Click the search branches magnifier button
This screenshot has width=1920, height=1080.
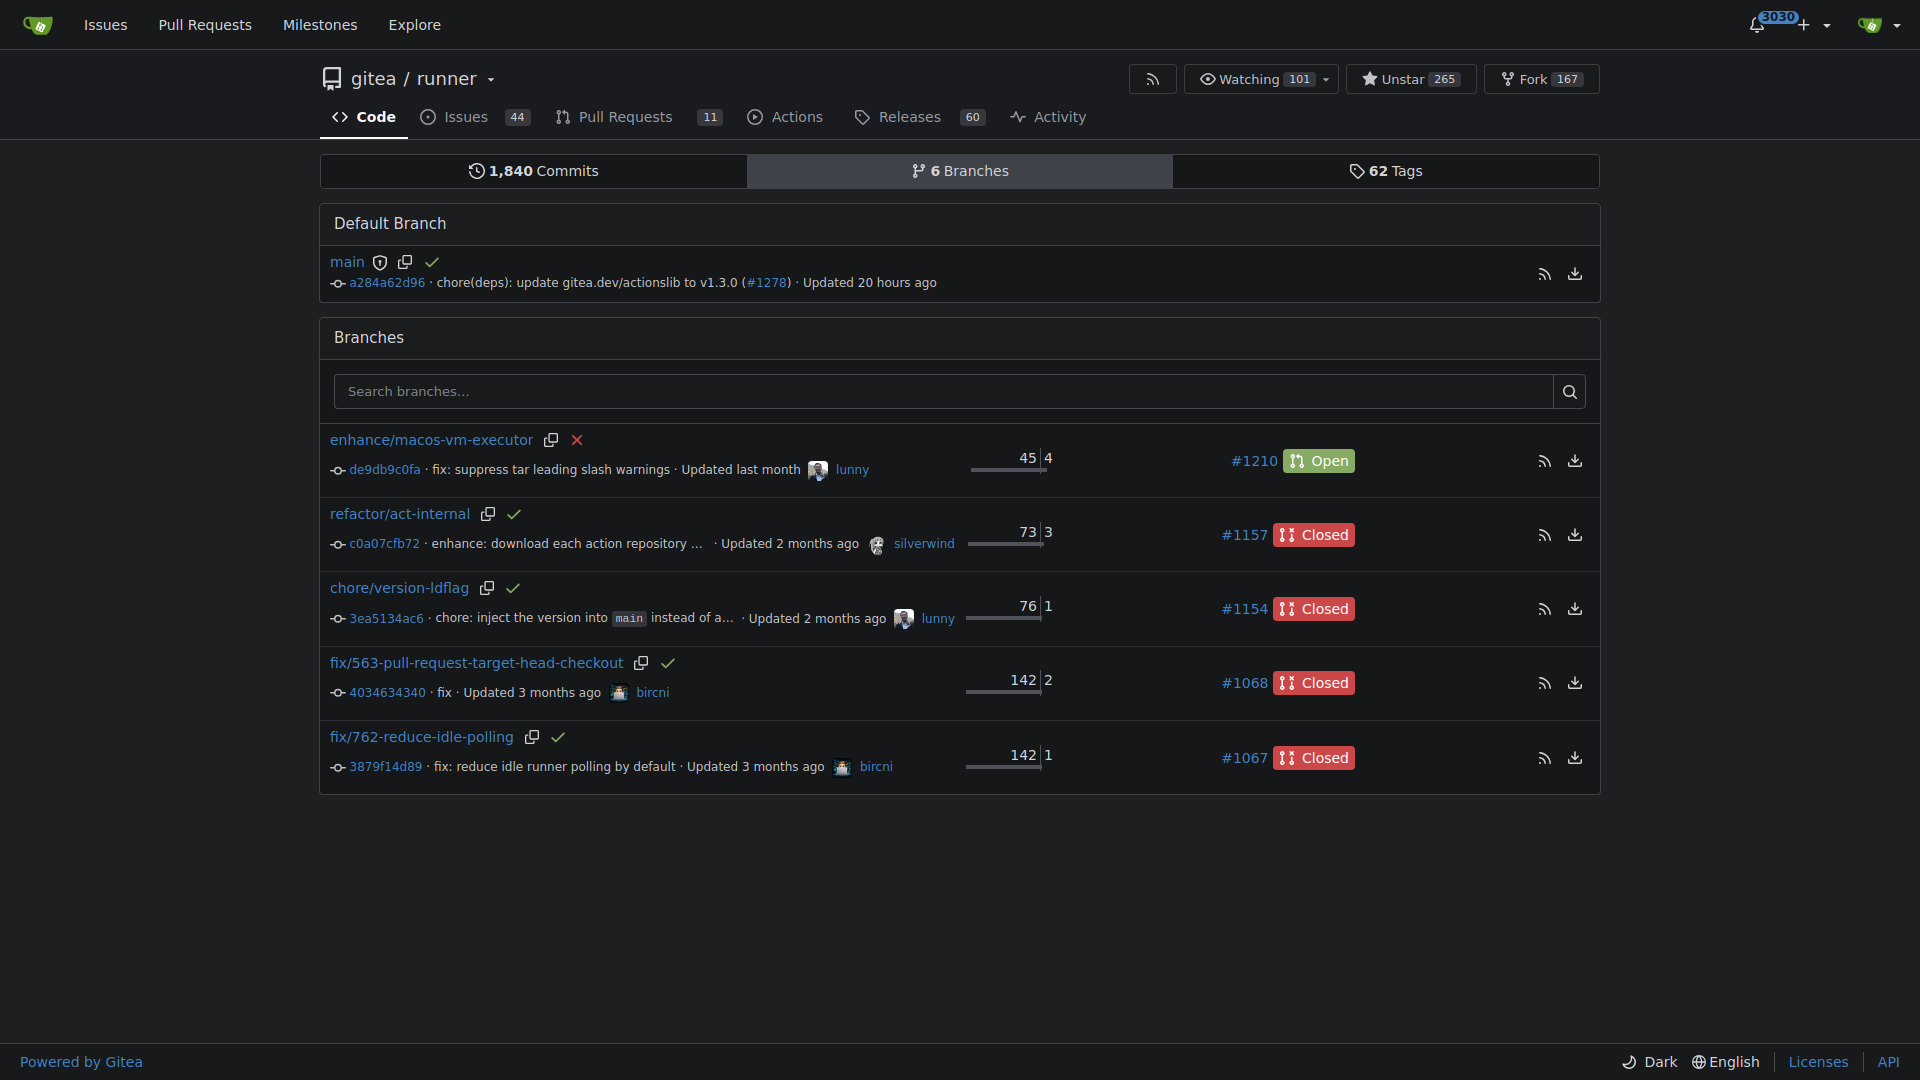point(1570,392)
